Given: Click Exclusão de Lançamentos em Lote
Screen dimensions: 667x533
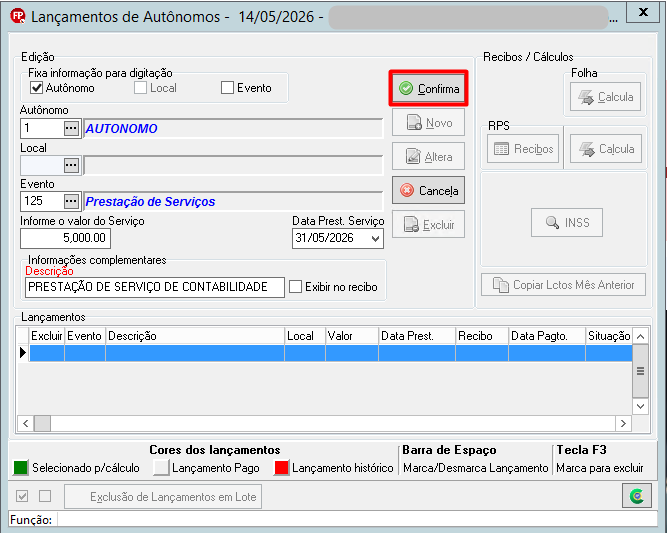Looking at the screenshot, I should pos(163,496).
